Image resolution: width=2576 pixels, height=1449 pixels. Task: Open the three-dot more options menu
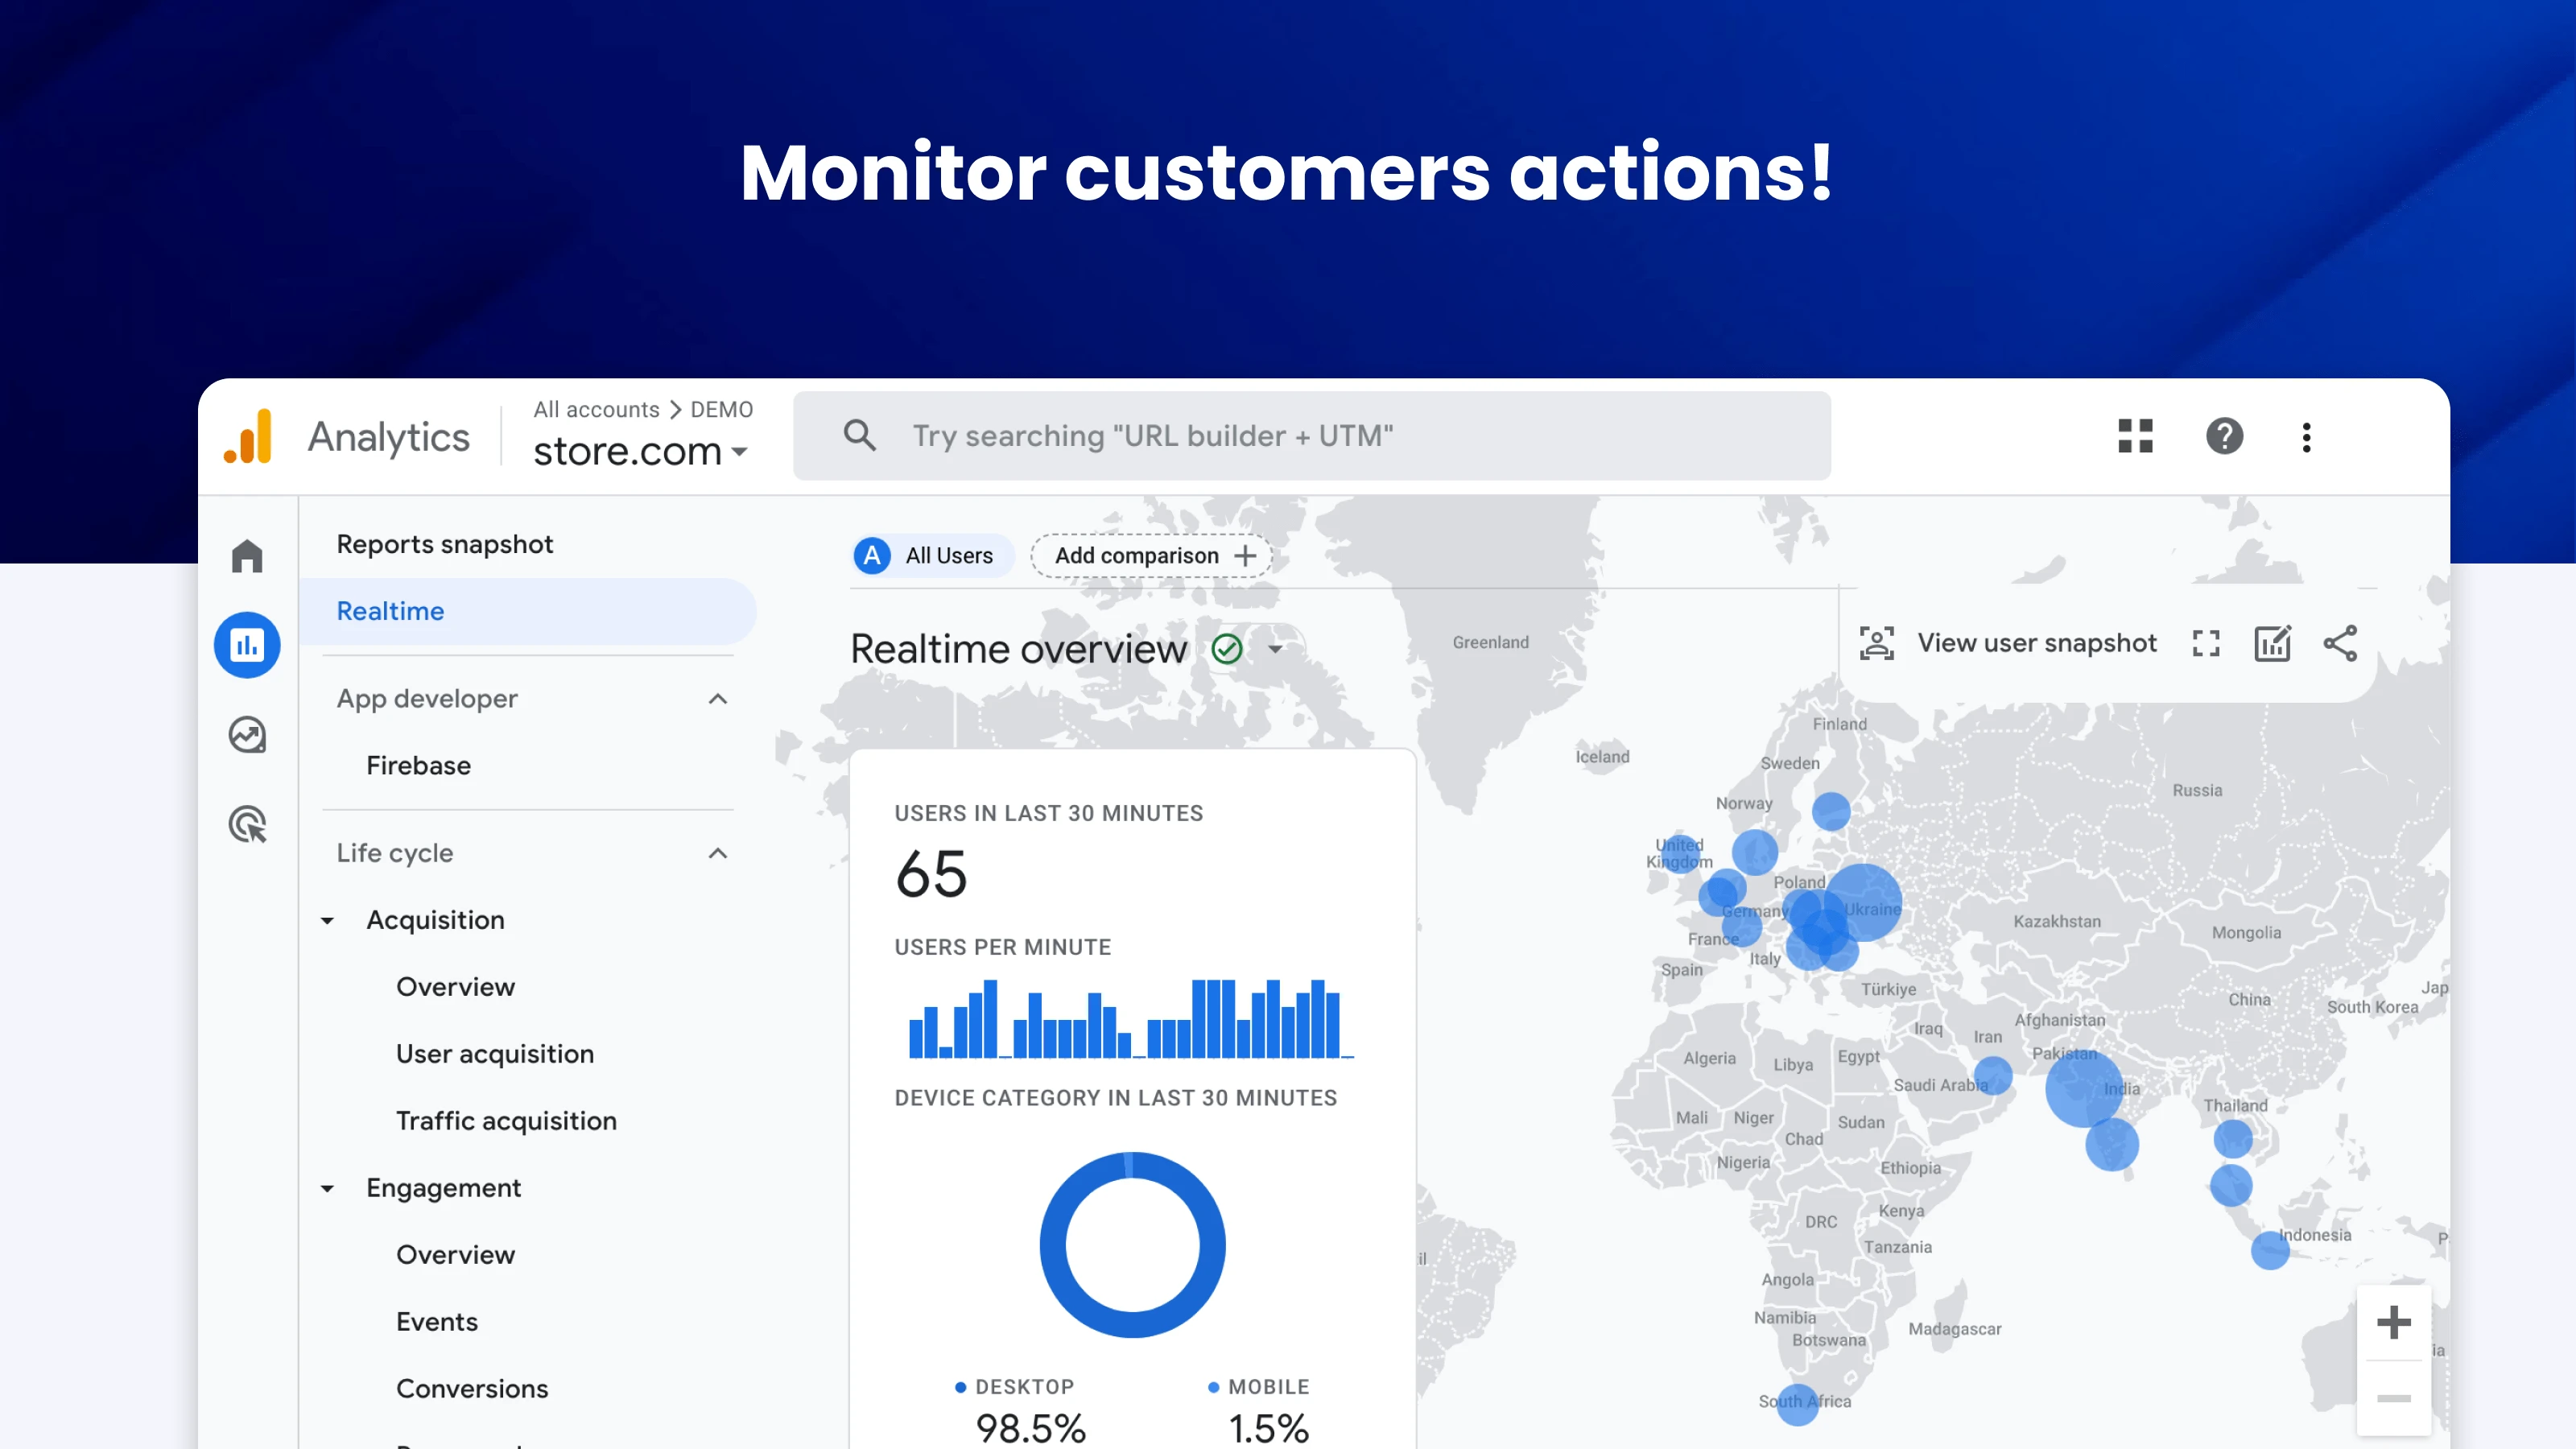2306,437
